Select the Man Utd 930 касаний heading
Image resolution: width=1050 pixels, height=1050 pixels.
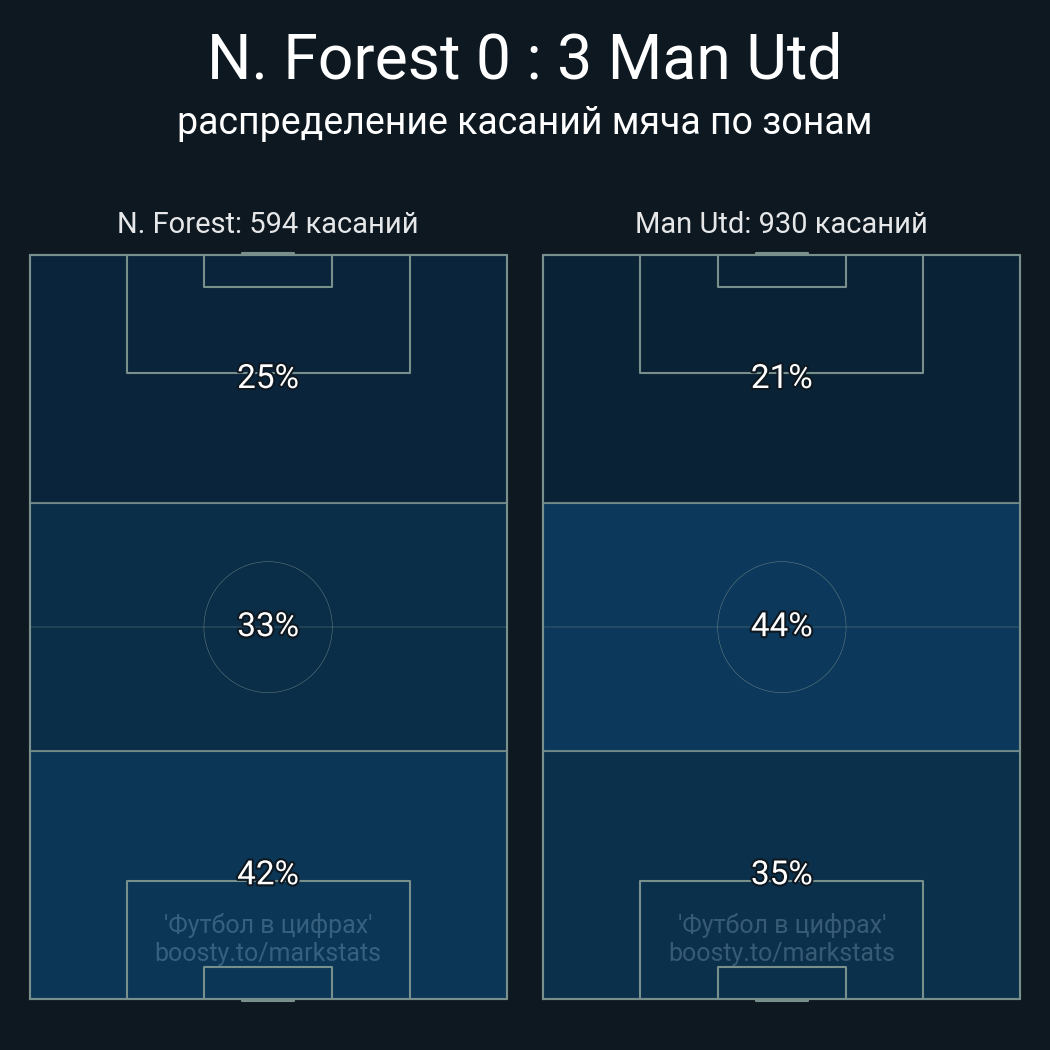pos(781,223)
